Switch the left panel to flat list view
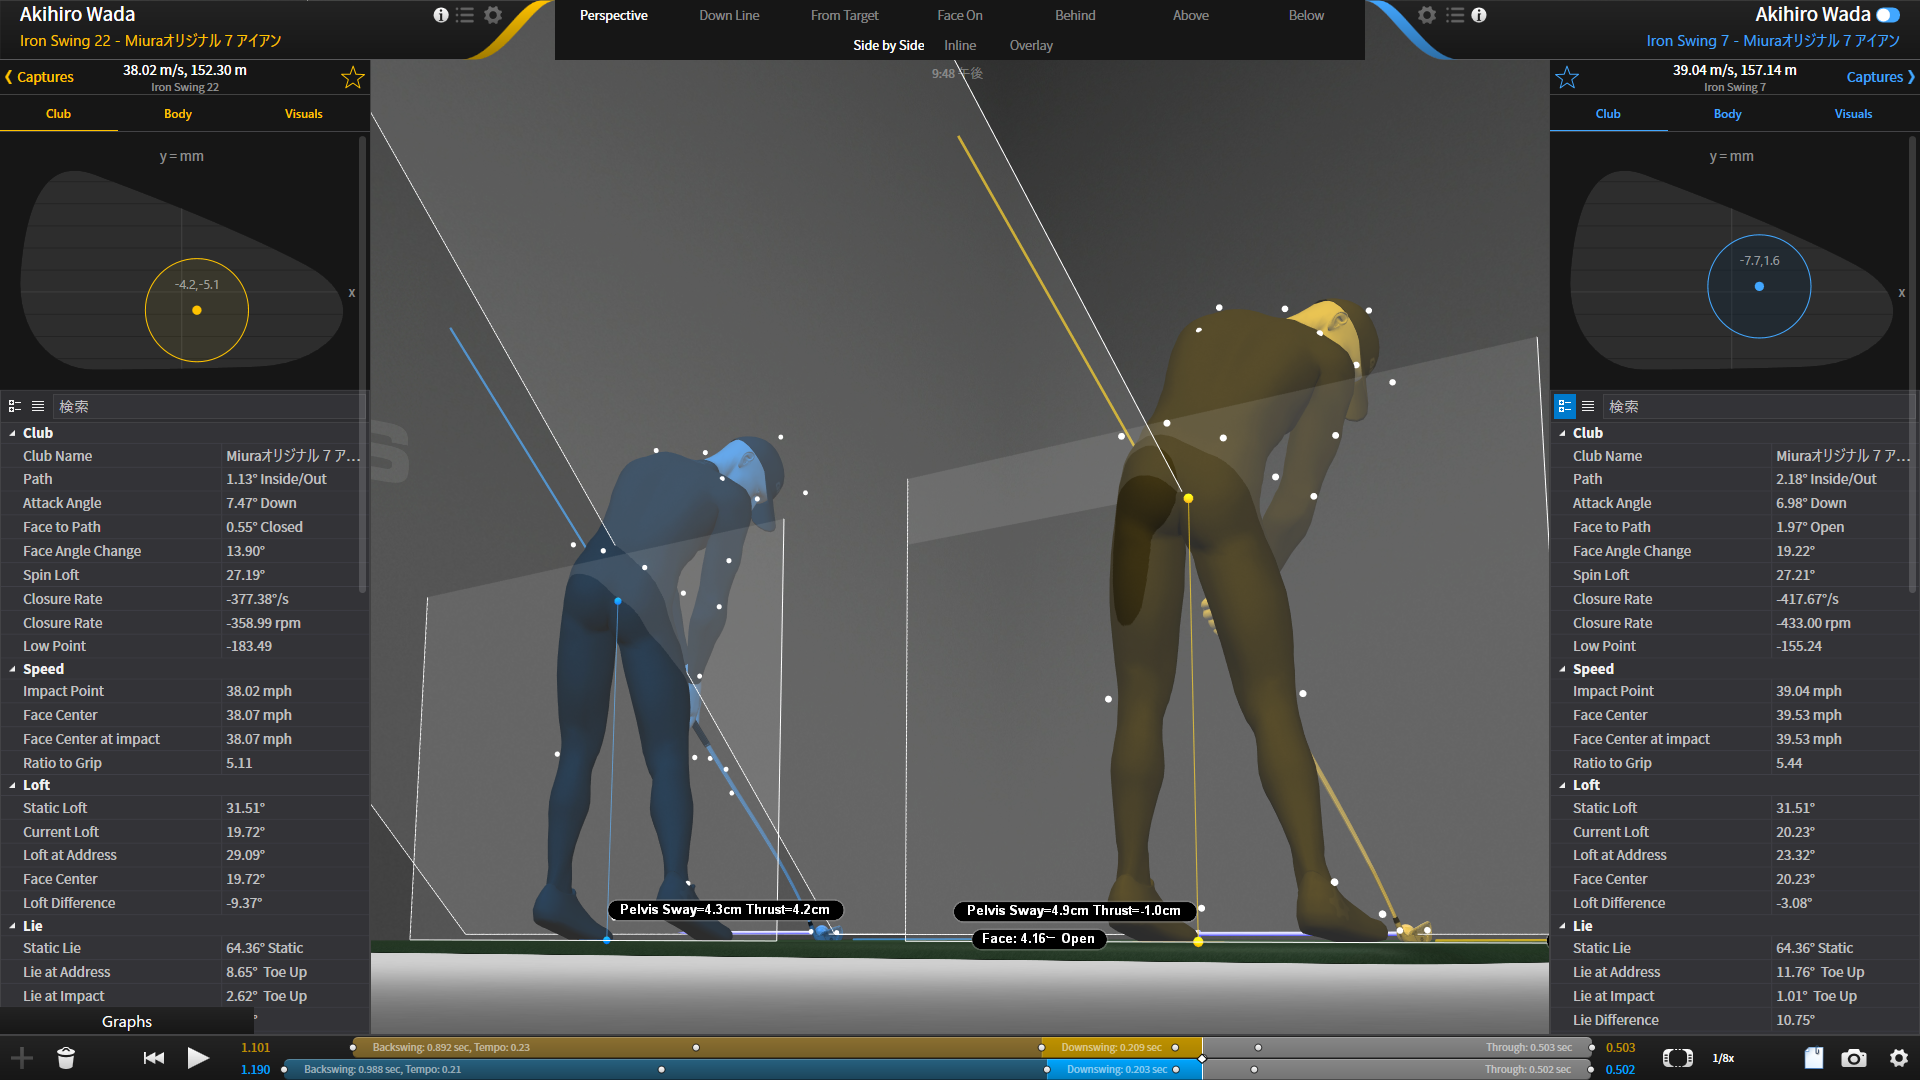The height and width of the screenshot is (1080, 1920). pos(38,406)
